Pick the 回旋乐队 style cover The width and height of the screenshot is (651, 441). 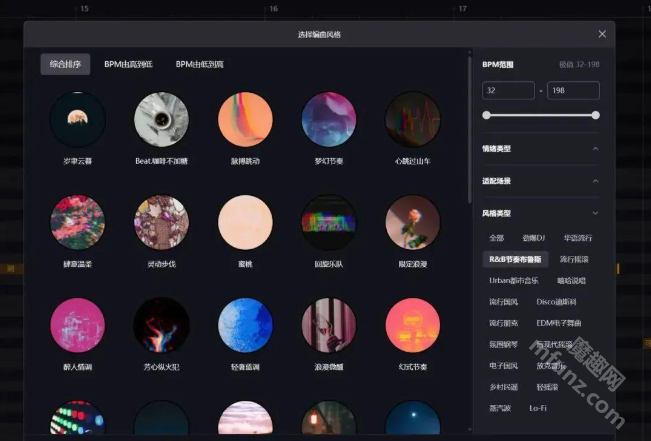pos(329,222)
